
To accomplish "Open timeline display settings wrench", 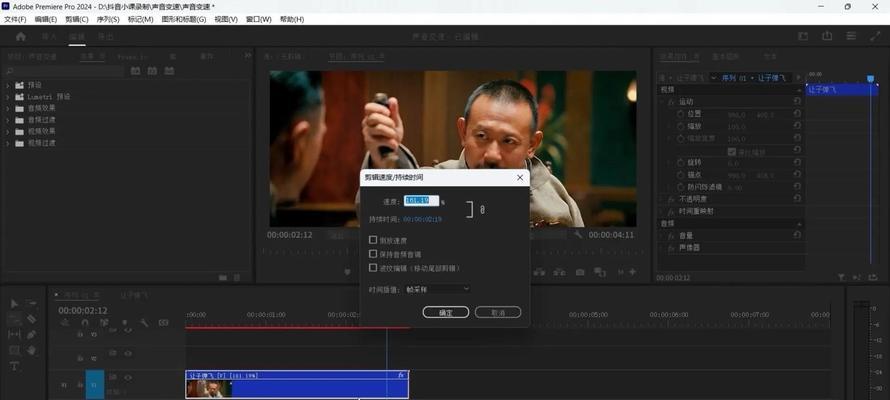I will click(144, 323).
